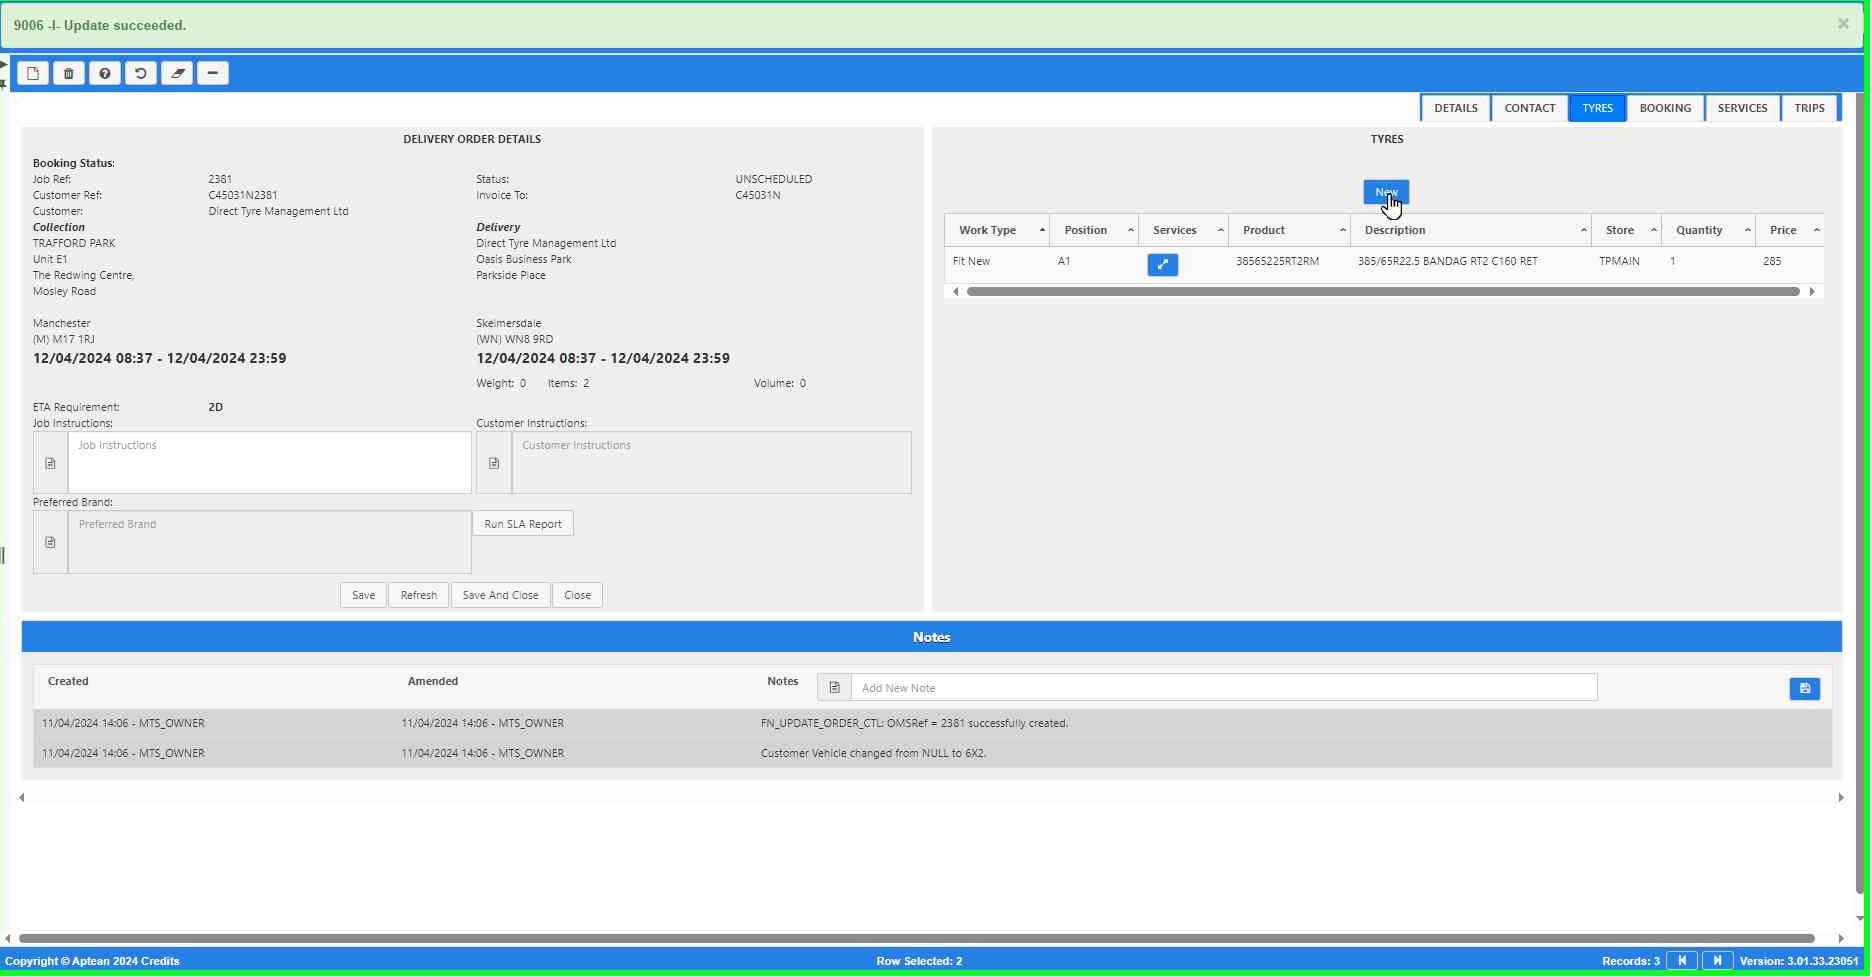This screenshot has width=1872, height=977.
Task: Click the Customer Instructions editor icon
Action: tap(494, 463)
